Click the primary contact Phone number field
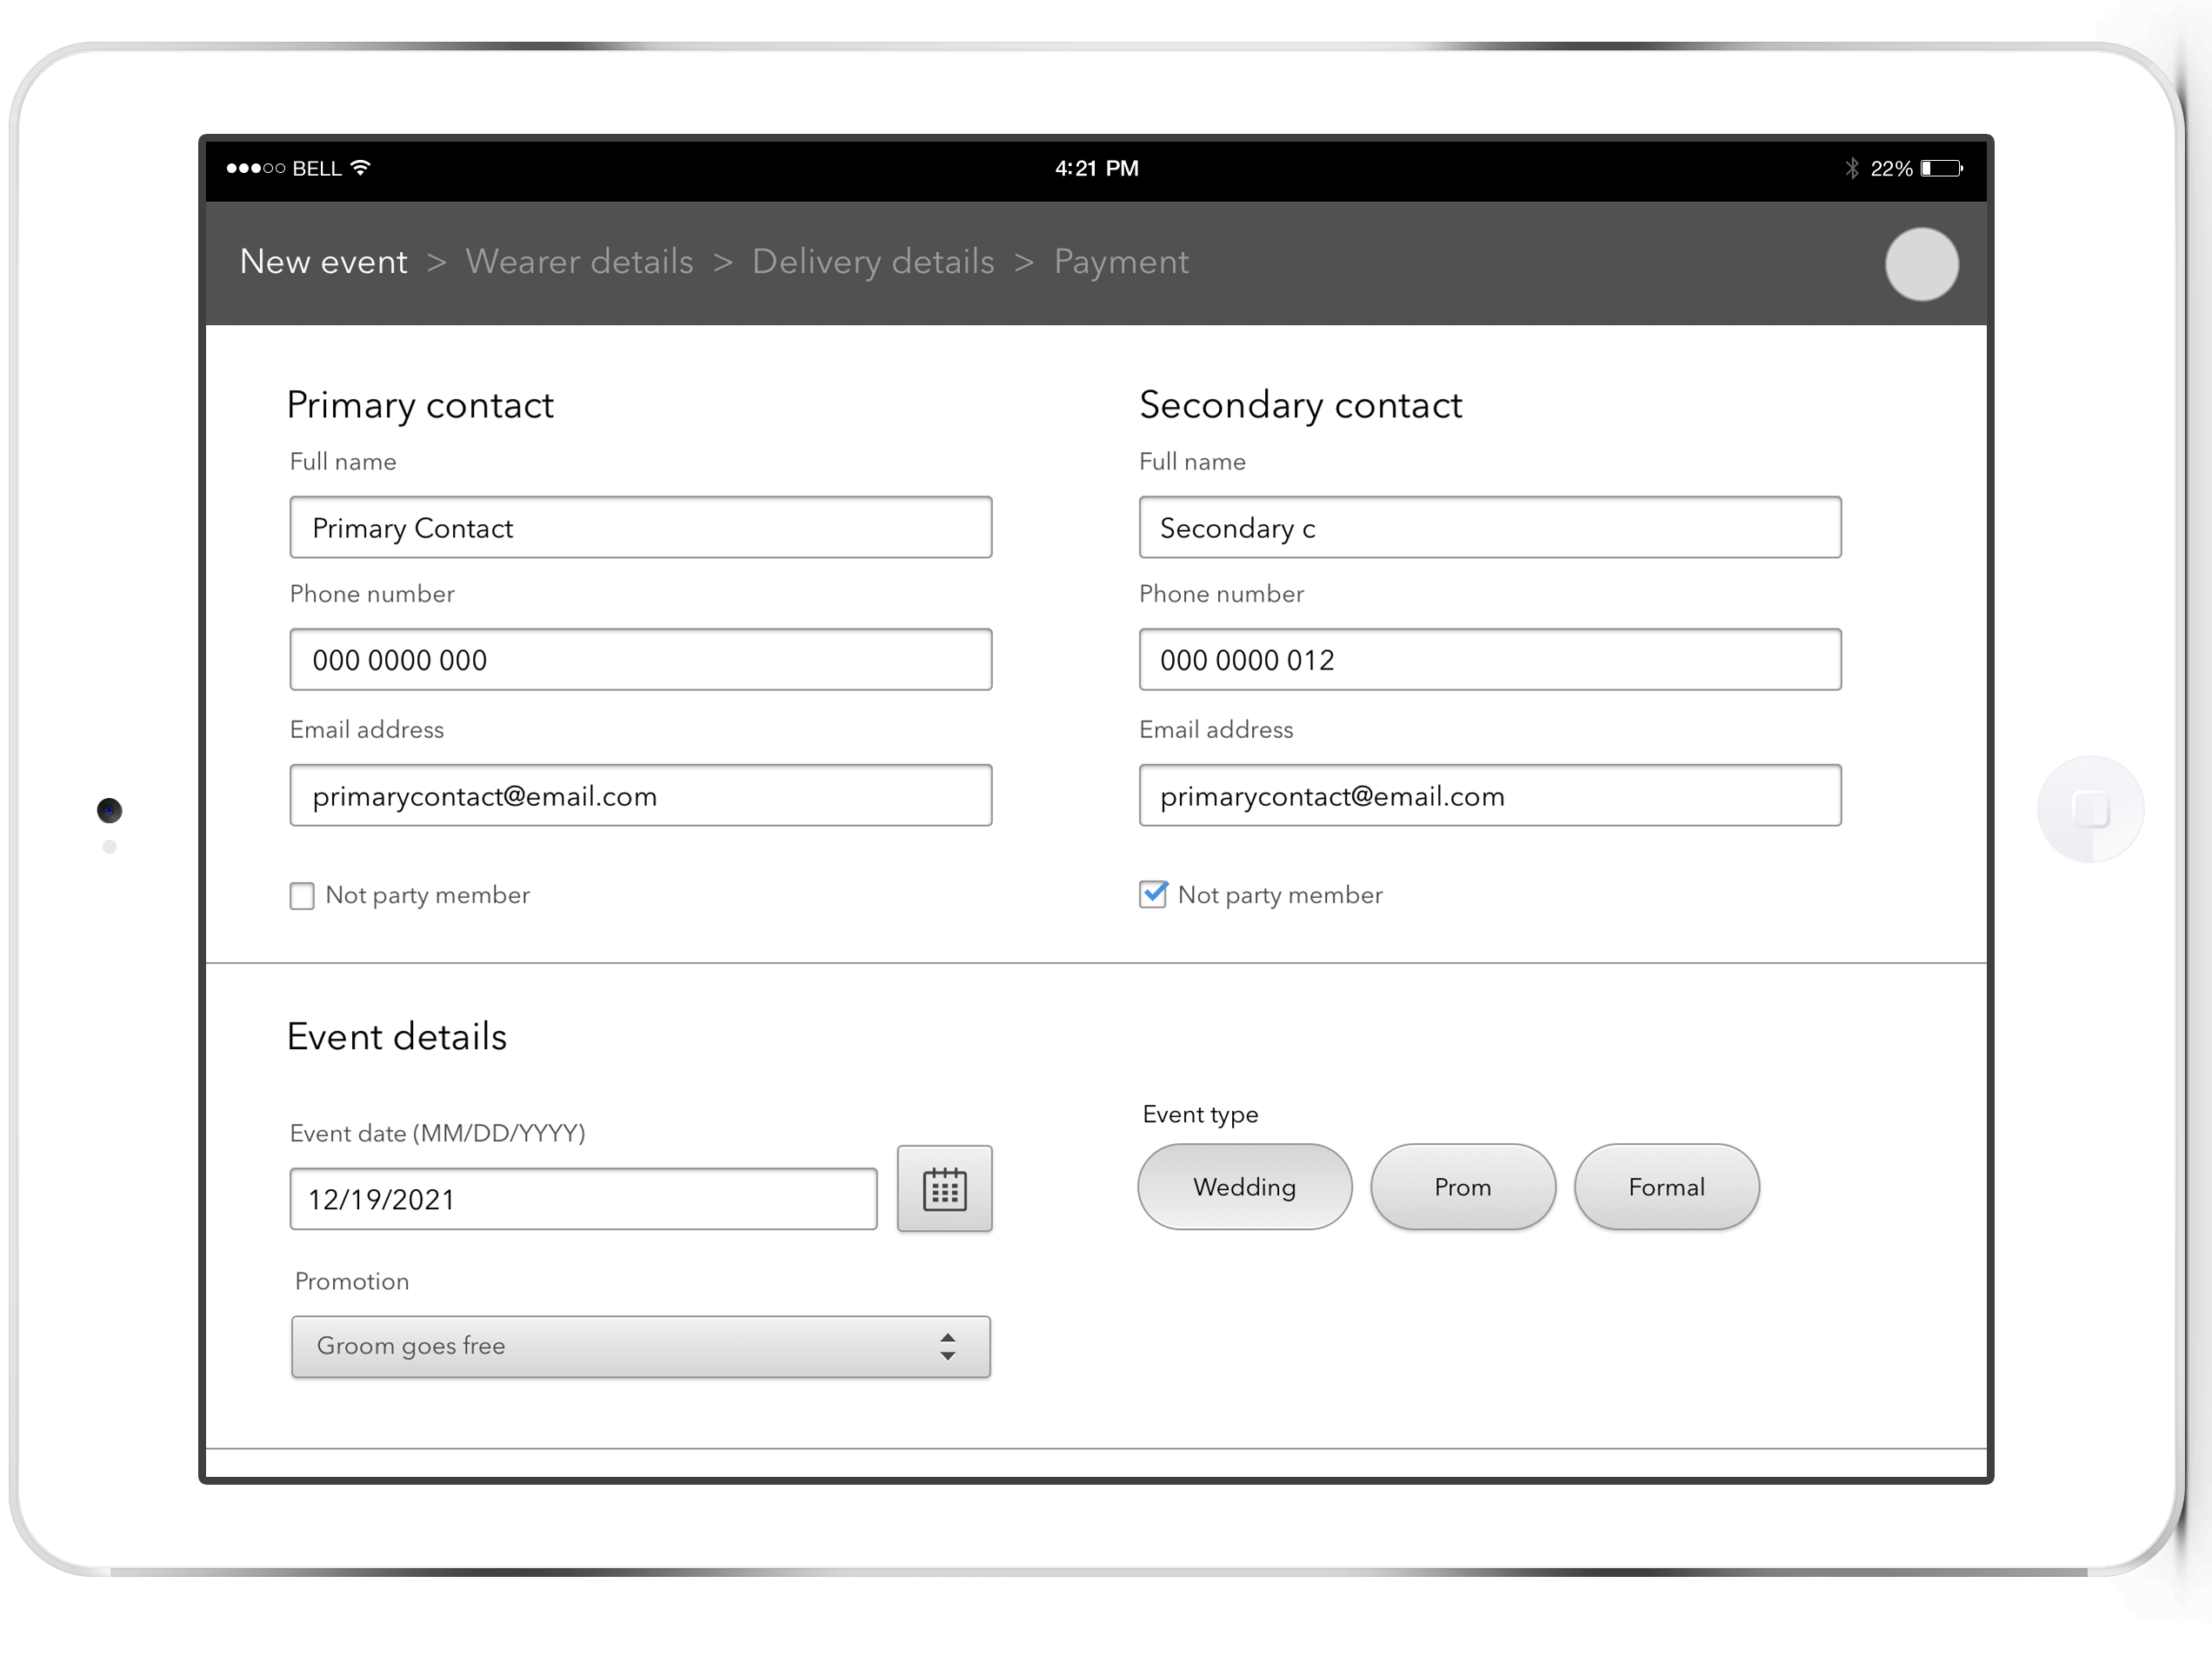Viewport: 2212px width, 1669px height. pos(640,659)
